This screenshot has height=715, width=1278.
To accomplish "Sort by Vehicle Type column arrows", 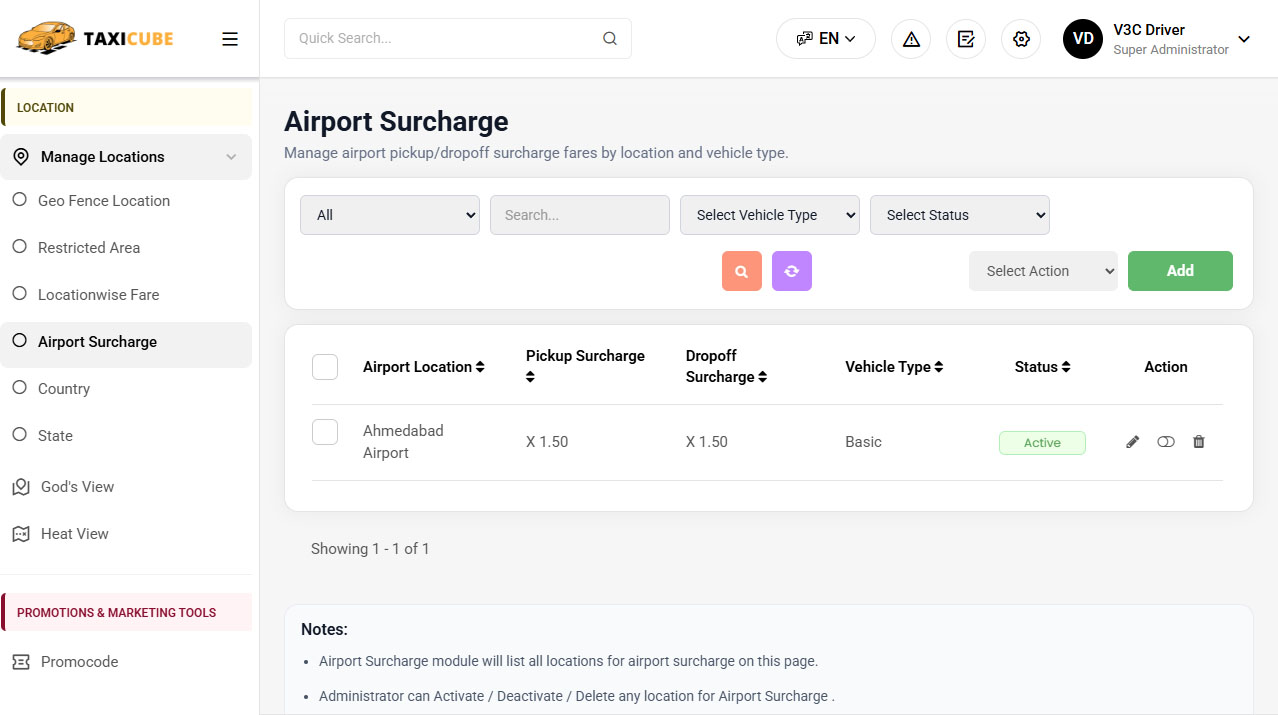I will click(939, 367).
